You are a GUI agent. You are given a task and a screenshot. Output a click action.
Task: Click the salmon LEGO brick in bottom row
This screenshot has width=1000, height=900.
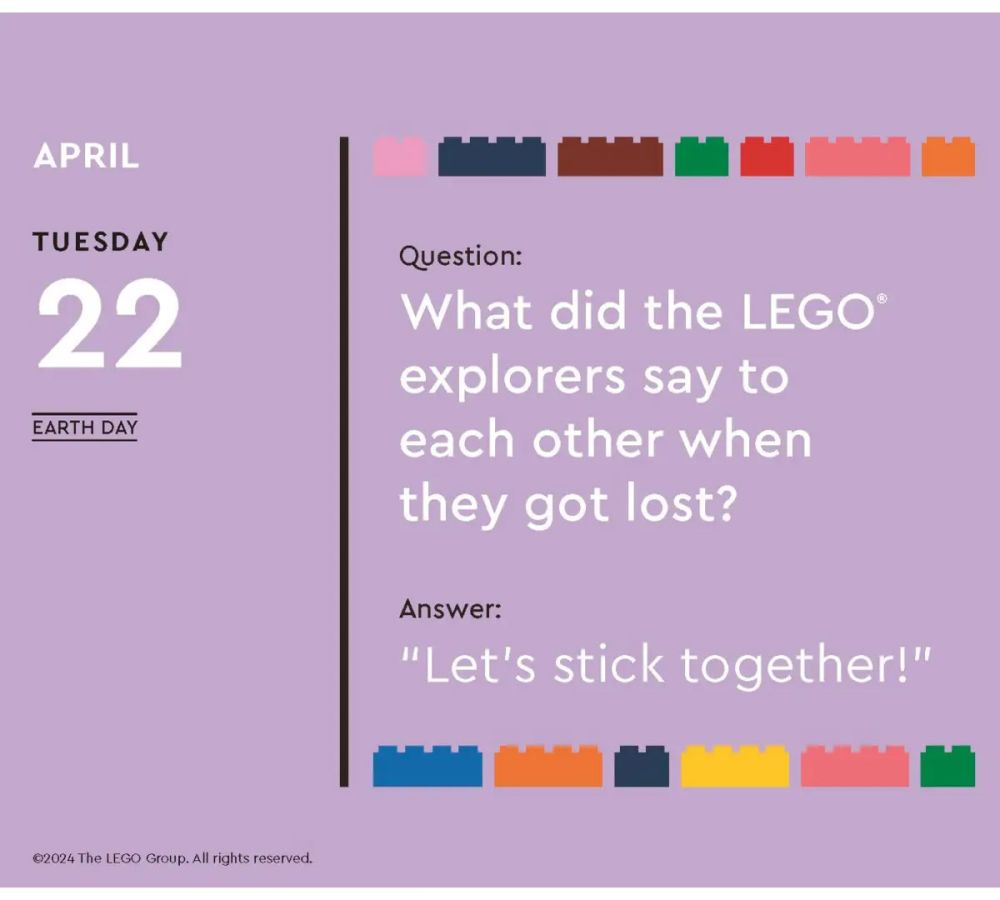pos(855,765)
